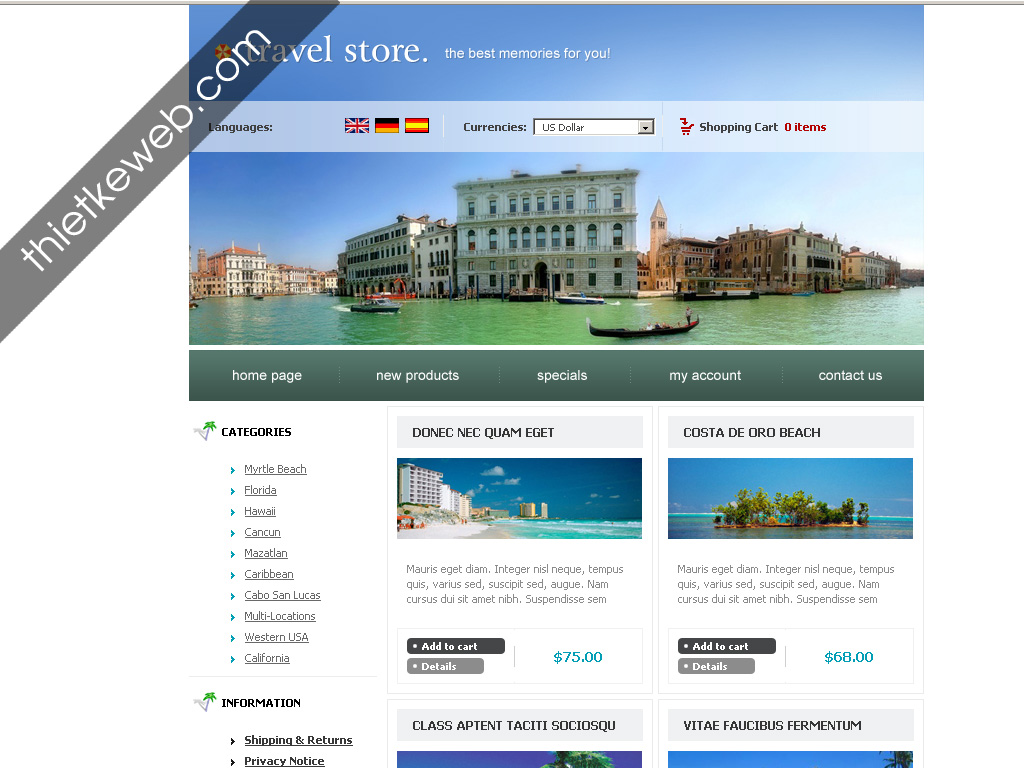Open Shipping & Returns information
This screenshot has height=768, width=1024.
(x=298, y=740)
